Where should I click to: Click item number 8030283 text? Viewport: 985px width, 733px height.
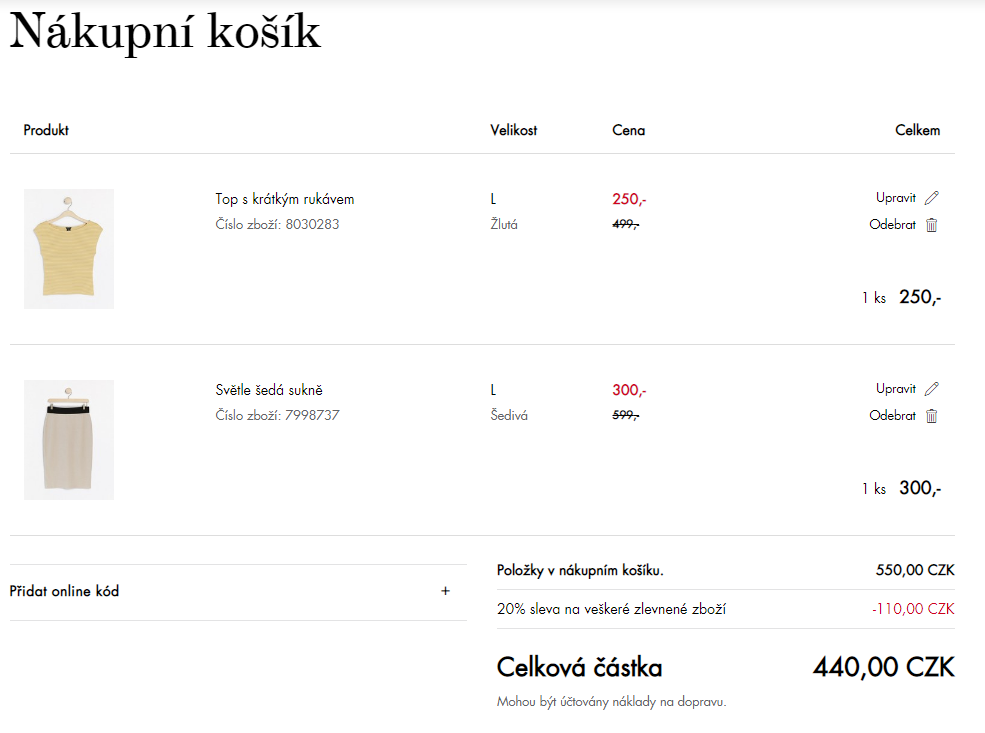coord(277,224)
